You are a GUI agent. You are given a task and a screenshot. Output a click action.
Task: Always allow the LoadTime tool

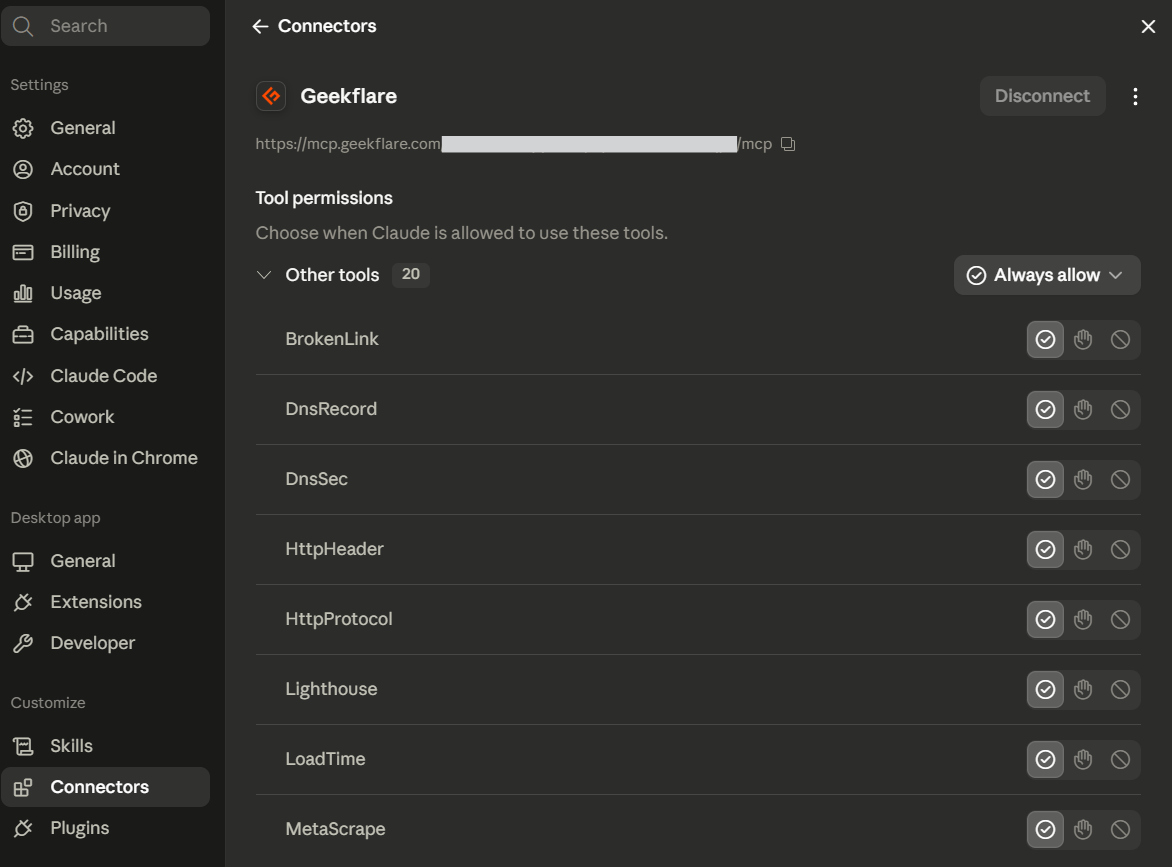point(1045,759)
